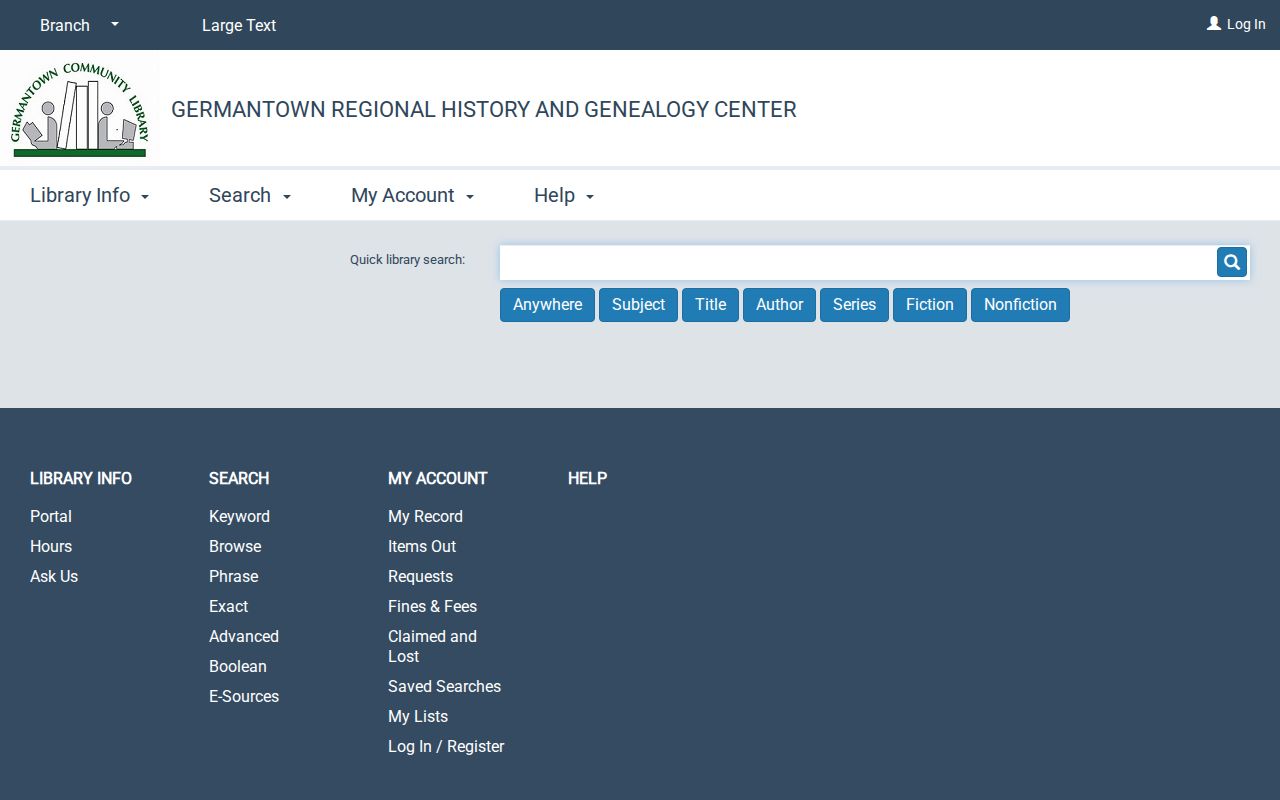
Task: Expand the Search navigation menu
Action: [250, 195]
